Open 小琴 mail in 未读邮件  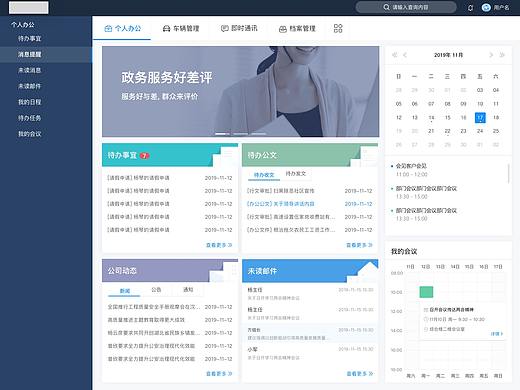click(310, 353)
